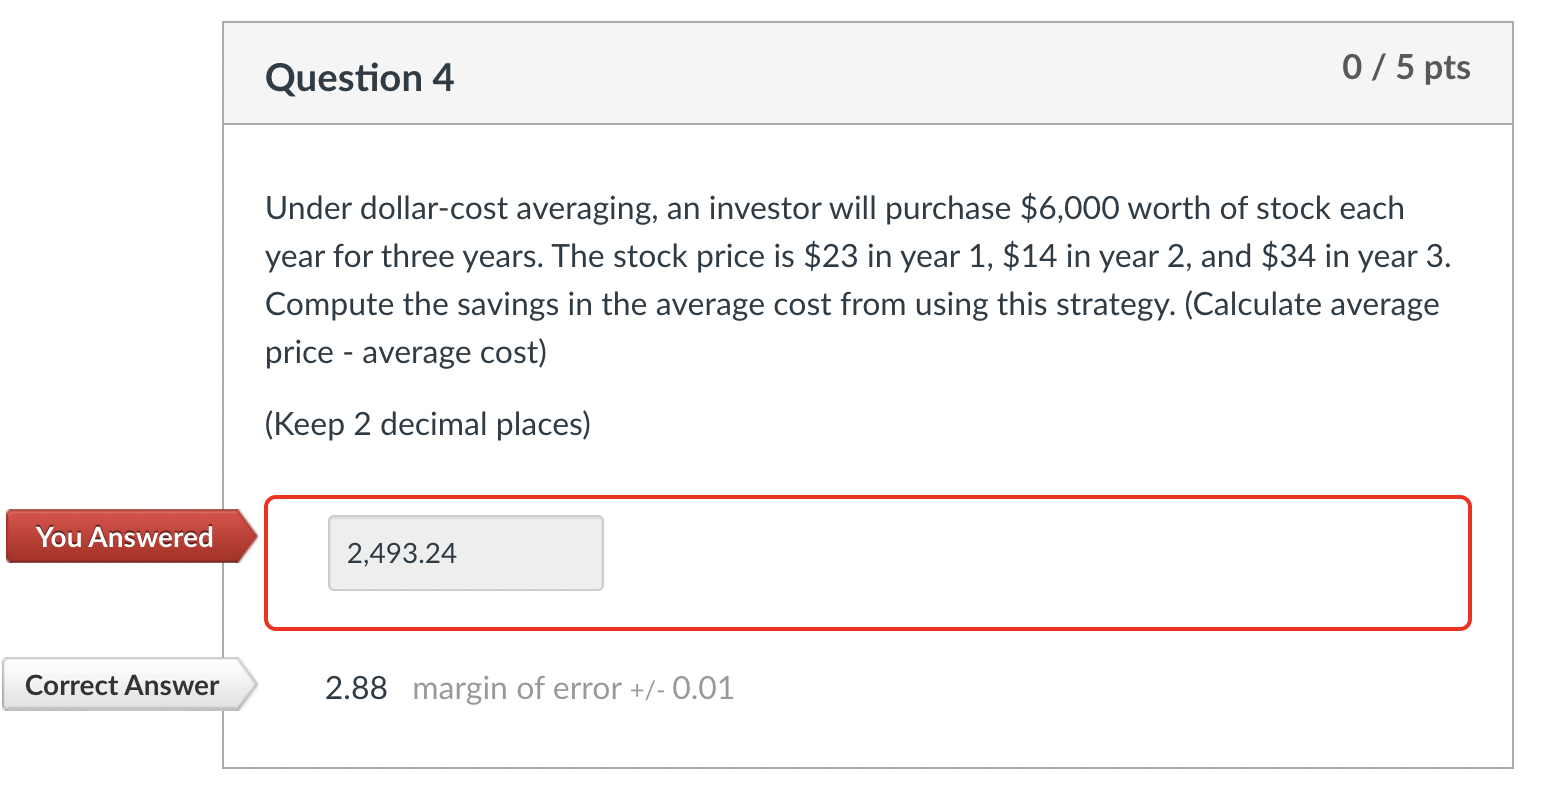Click the correct answer value 2.88
Image resolution: width=1548 pixels, height=794 pixels.
(x=356, y=688)
